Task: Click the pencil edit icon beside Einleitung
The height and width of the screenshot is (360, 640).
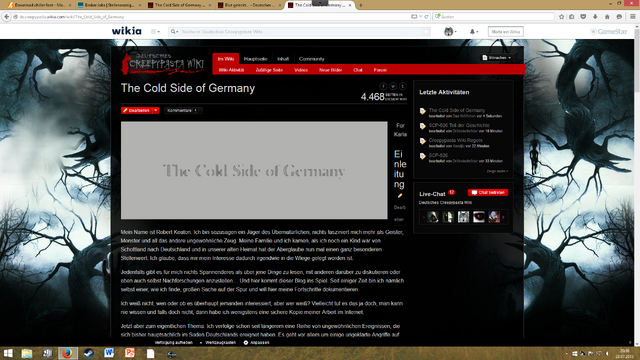Action: coord(400,196)
